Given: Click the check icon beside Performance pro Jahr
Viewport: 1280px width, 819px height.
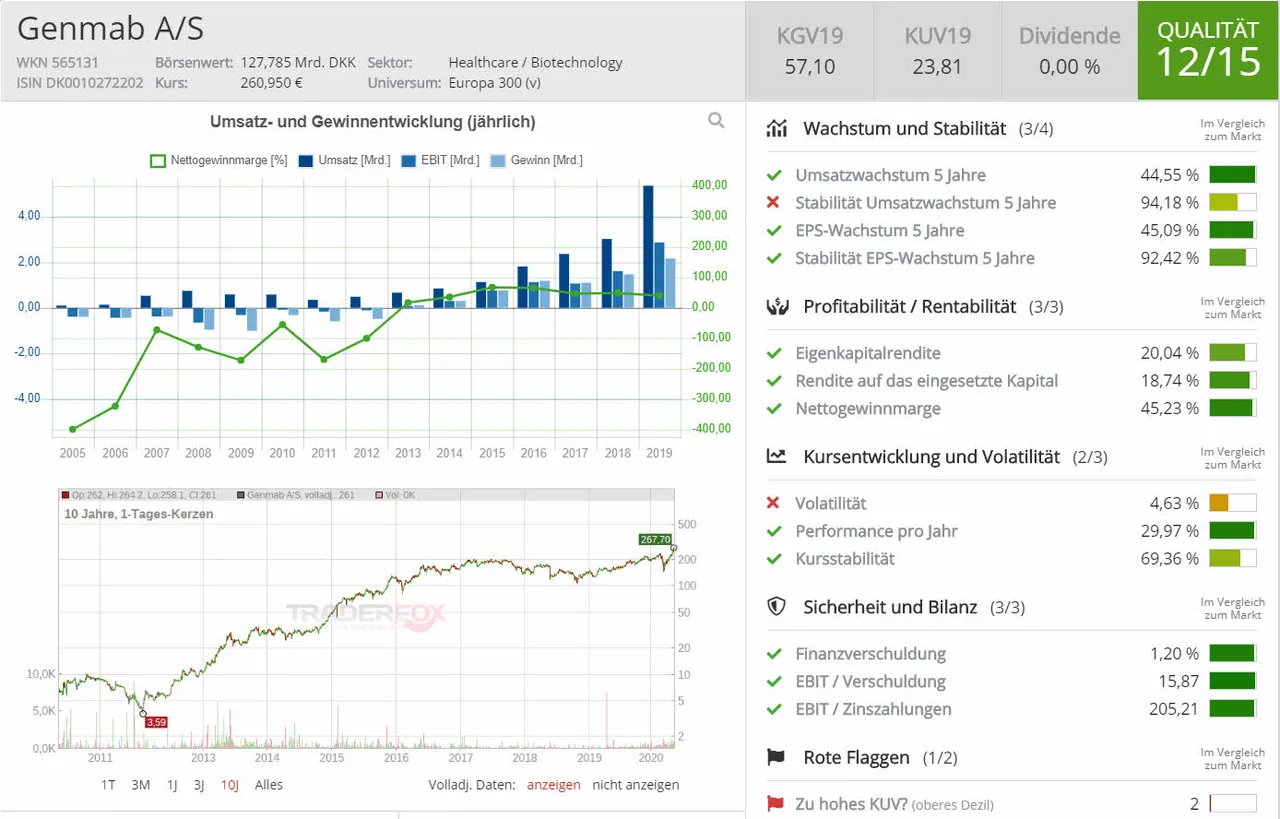Looking at the screenshot, I should (773, 531).
